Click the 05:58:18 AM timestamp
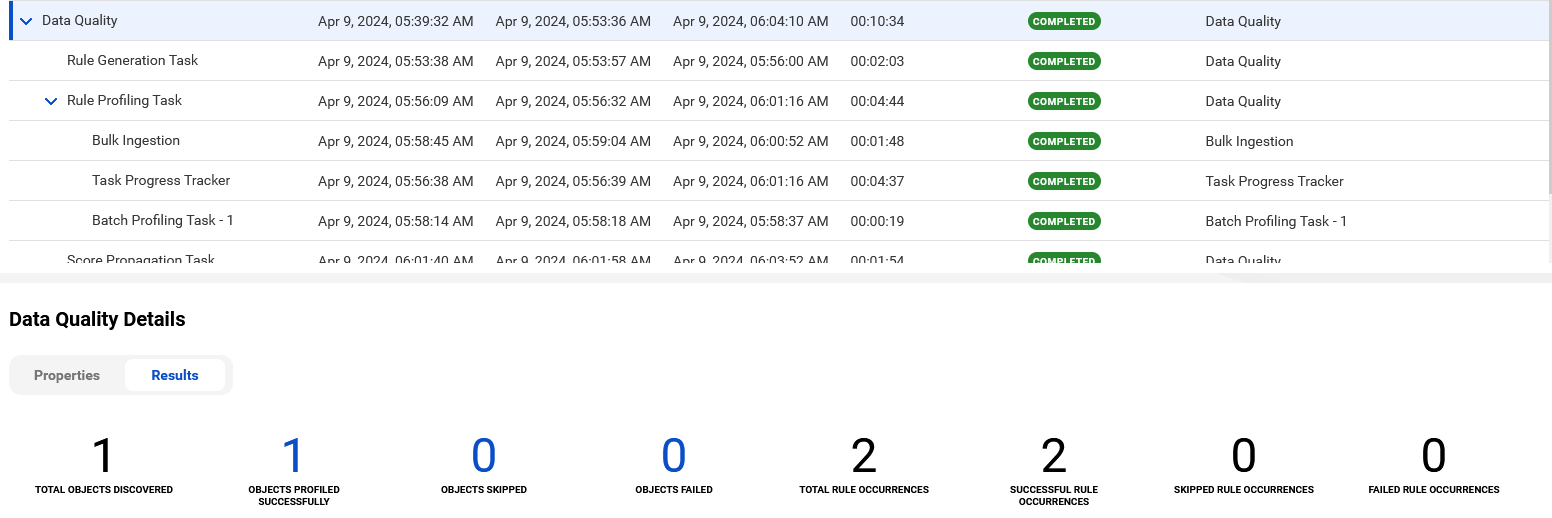 [x=573, y=221]
